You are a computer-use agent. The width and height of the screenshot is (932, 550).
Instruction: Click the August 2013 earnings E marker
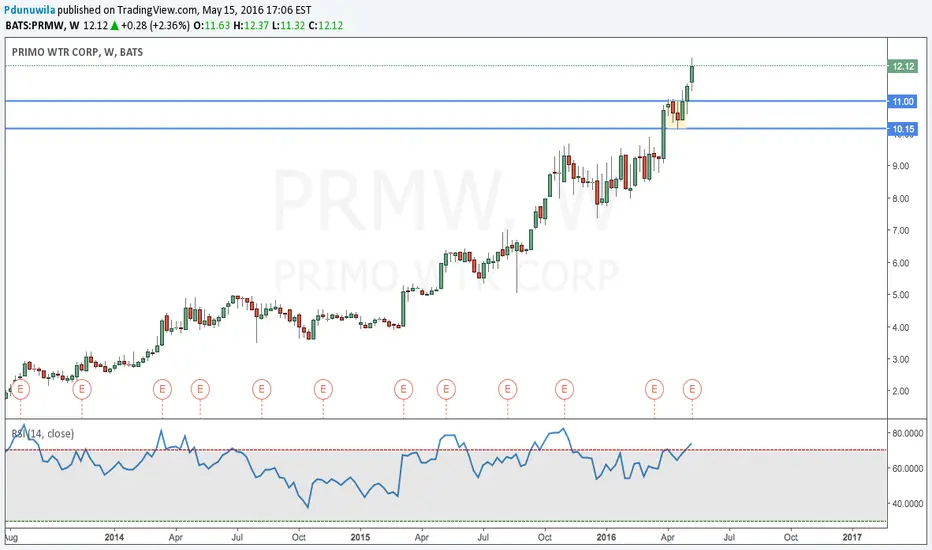[20, 389]
